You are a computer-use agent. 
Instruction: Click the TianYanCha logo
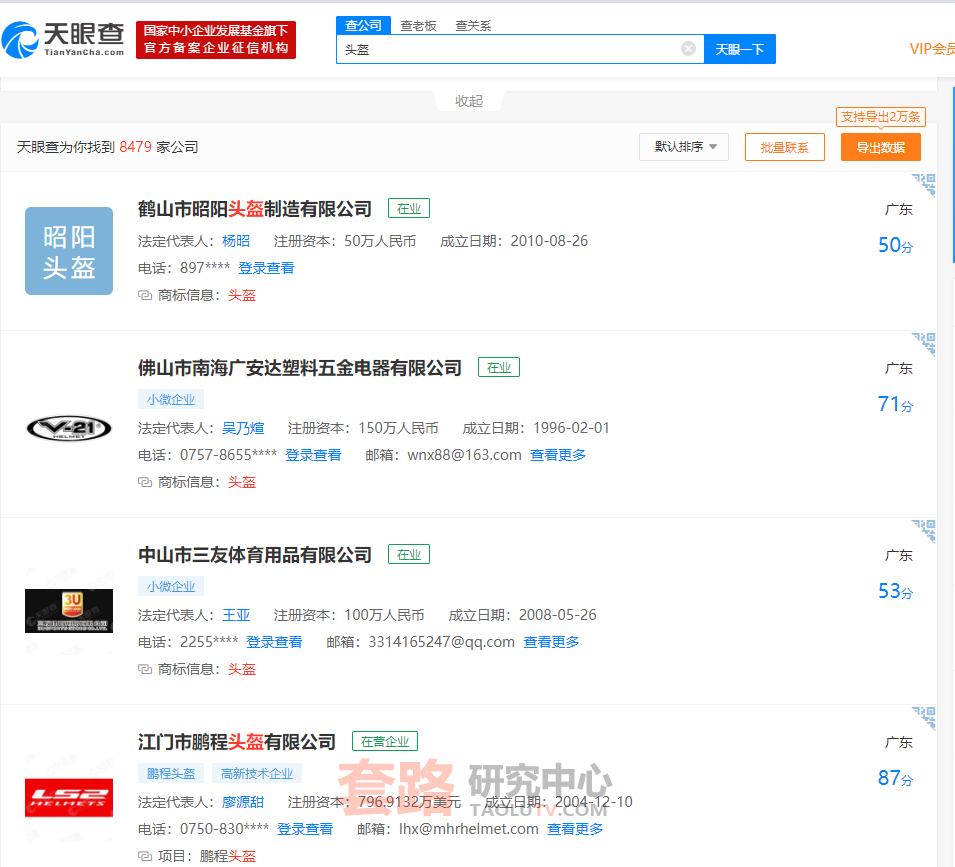[63, 40]
